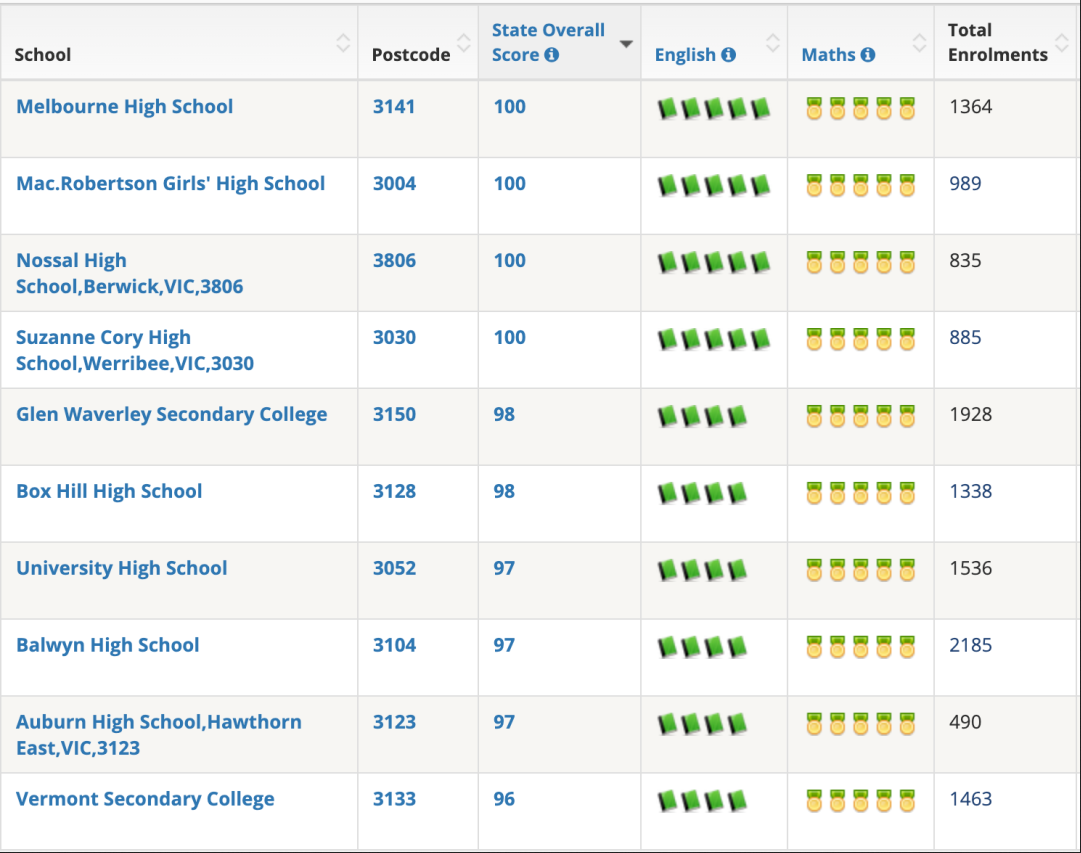Image resolution: width=1081 pixels, height=853 pixels.
Task: Click Mac.Robertson Girls' English book rating icons
Action: pyautogui.click(x=714, y=185)
